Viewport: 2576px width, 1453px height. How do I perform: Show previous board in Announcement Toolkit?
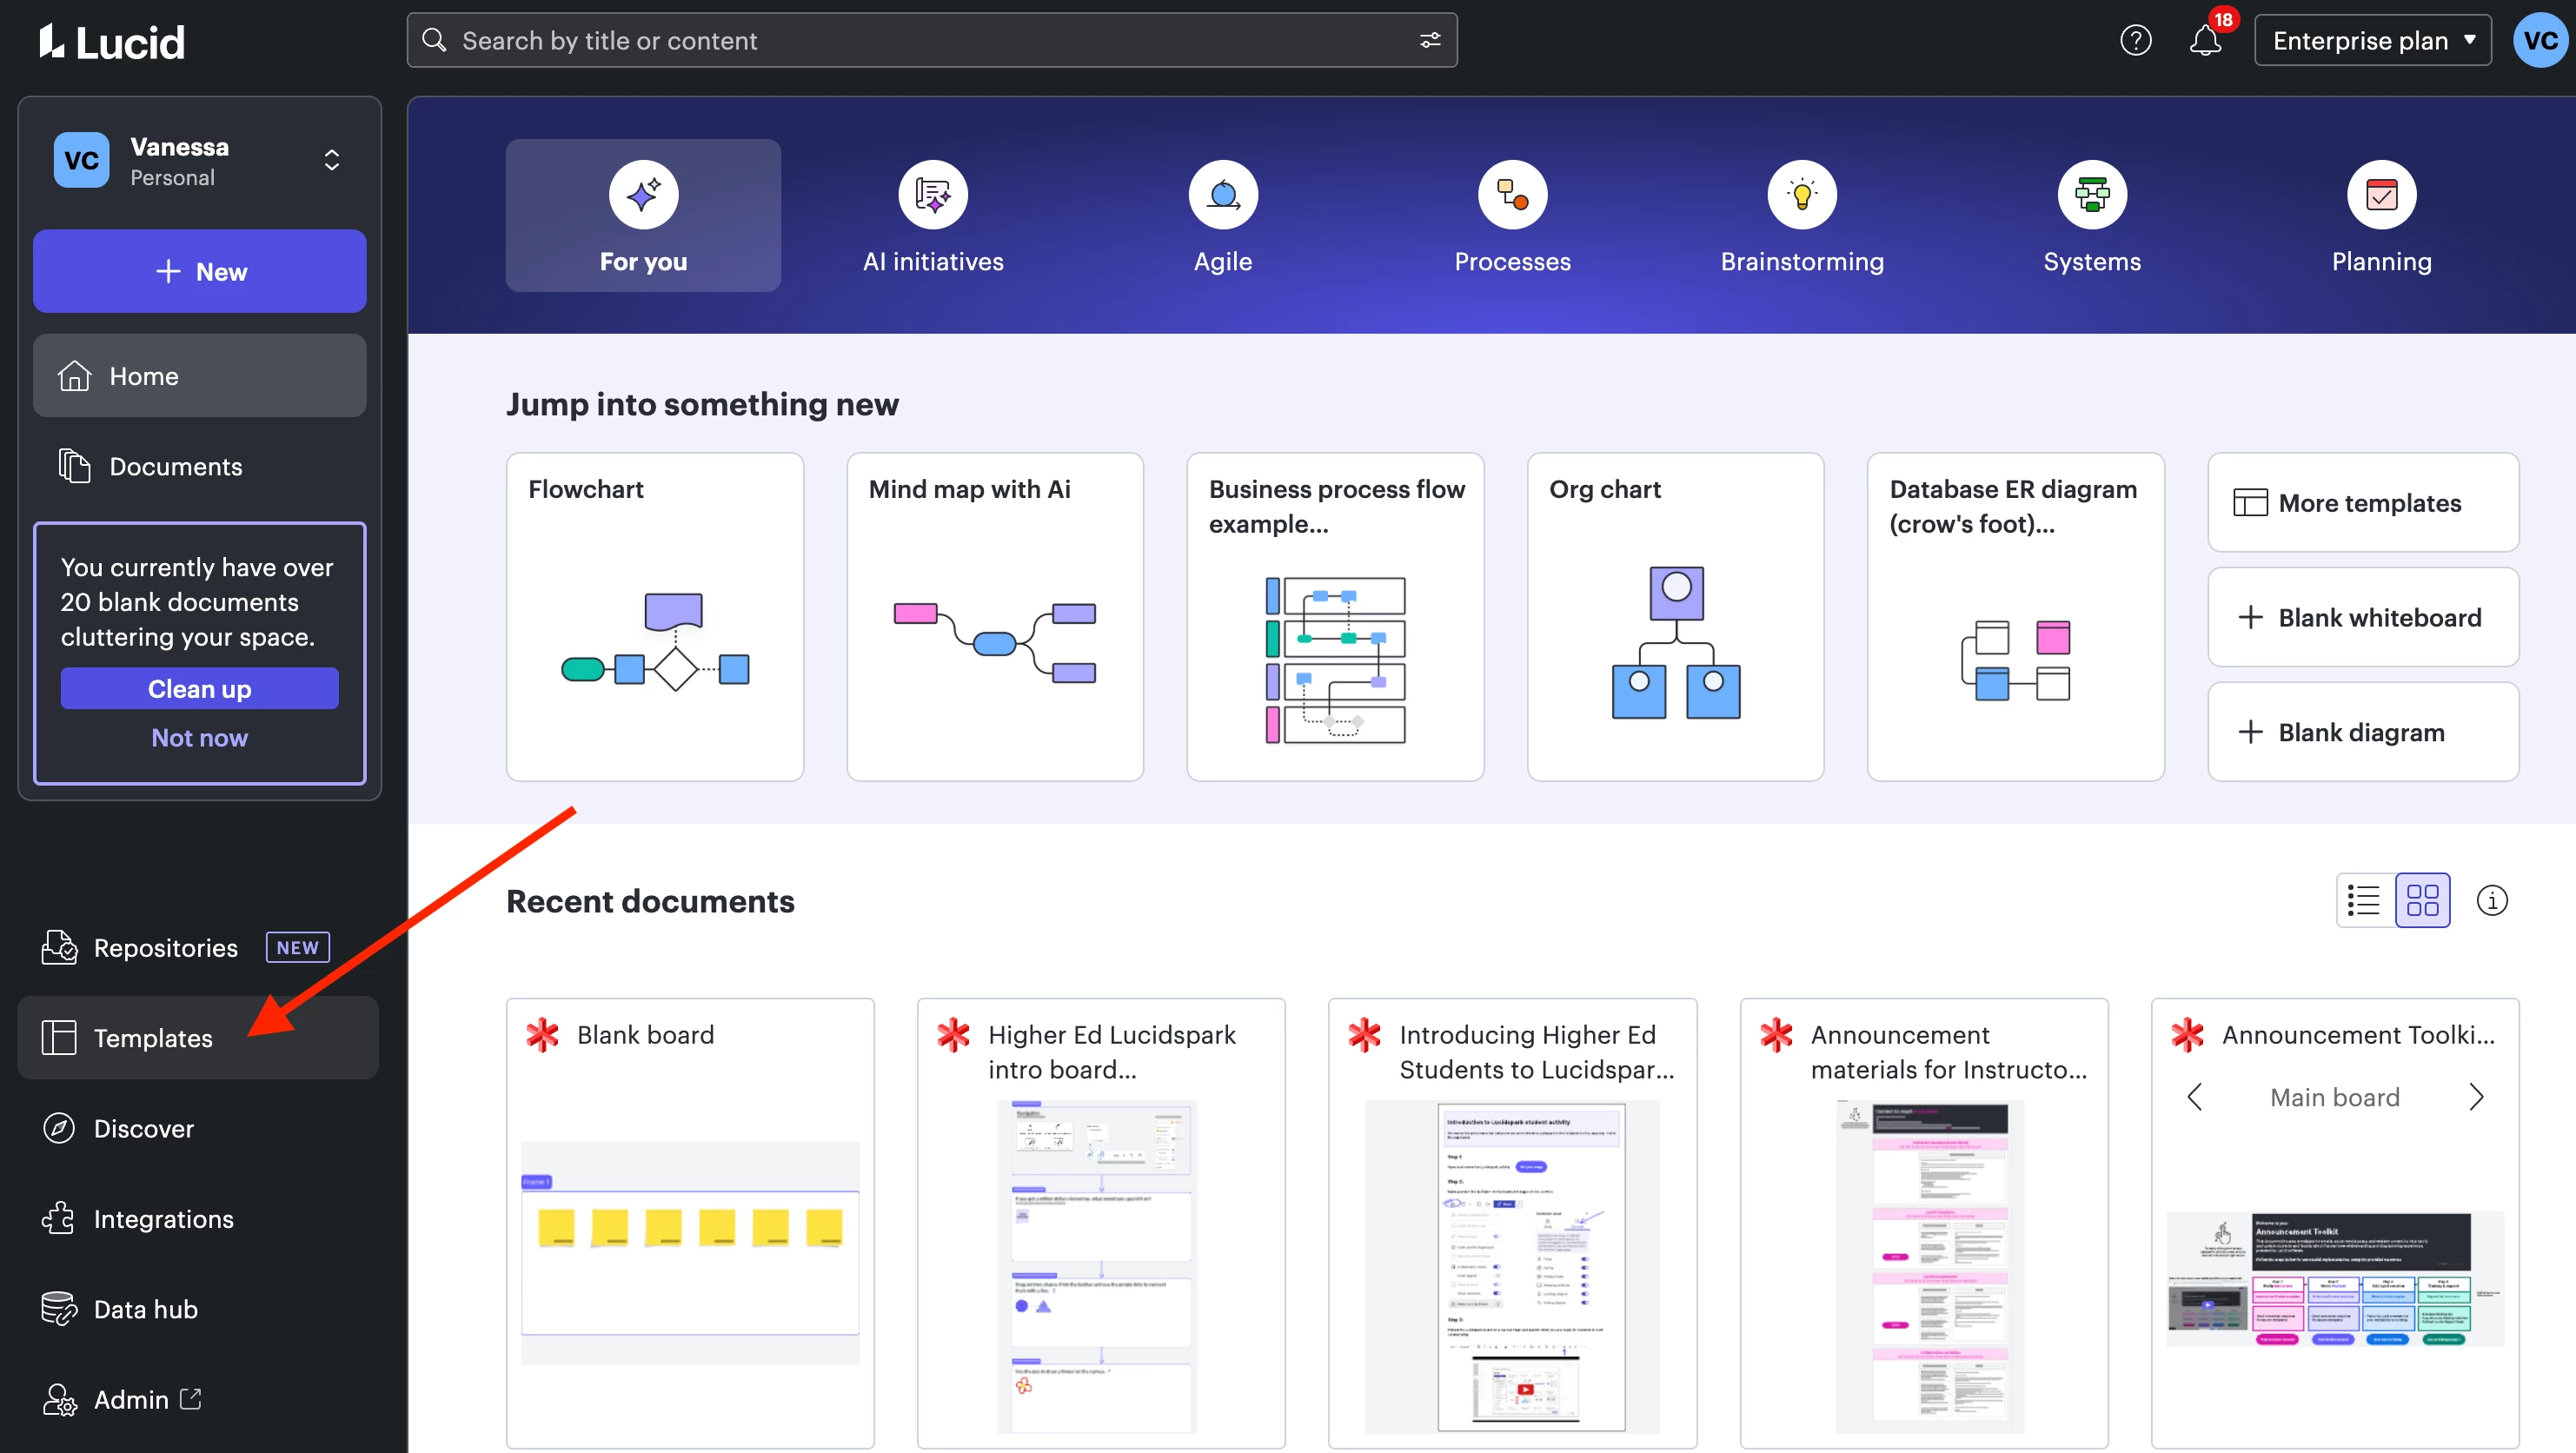(x=2194, y=1097)
